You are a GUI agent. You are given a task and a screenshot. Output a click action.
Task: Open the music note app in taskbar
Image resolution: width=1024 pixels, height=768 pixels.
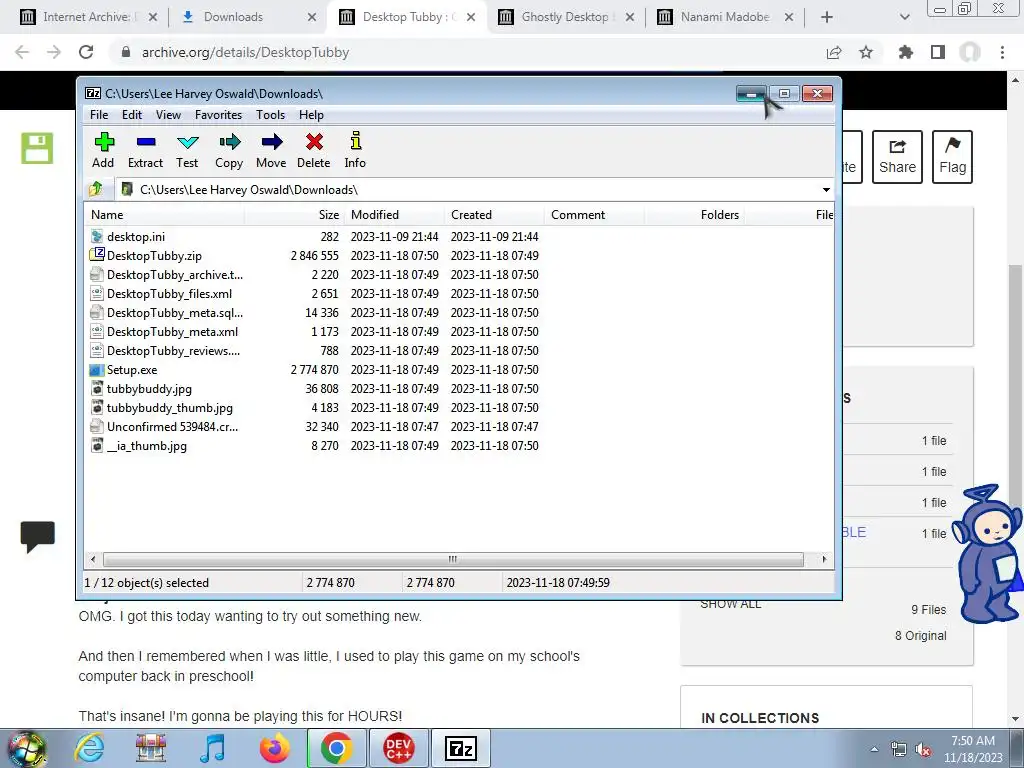213,748
